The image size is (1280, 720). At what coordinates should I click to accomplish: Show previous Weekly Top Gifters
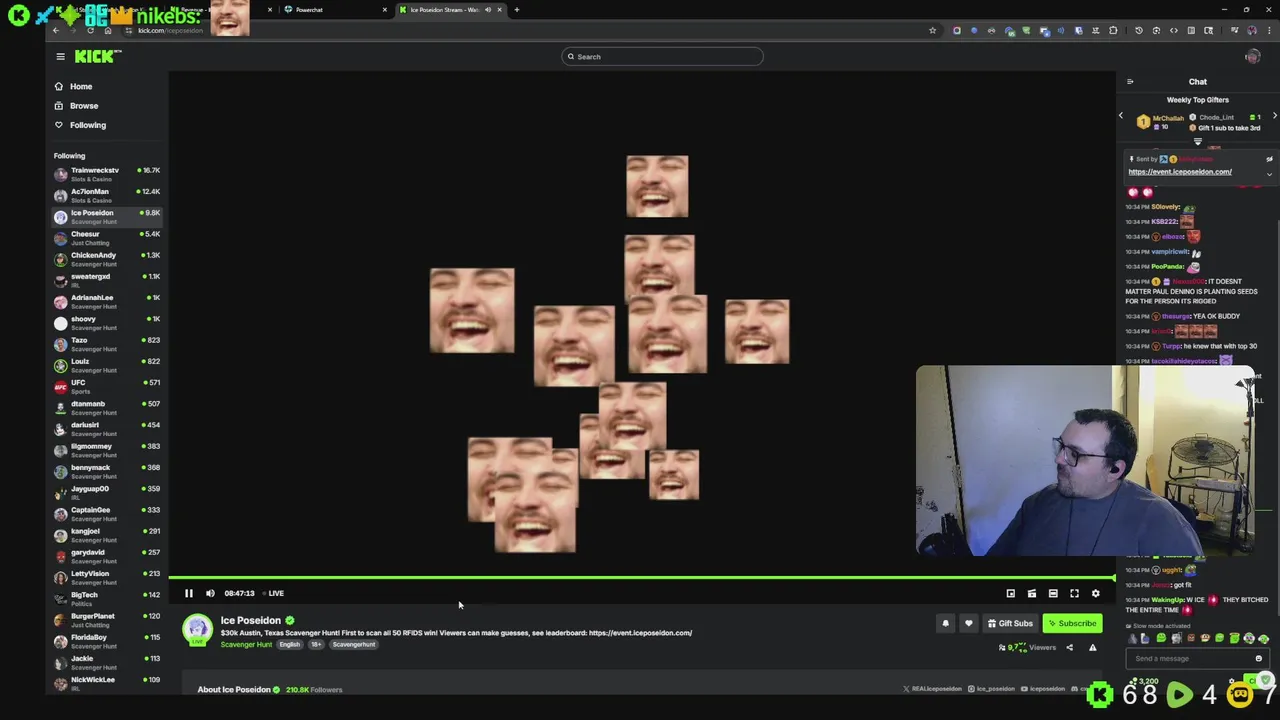(1121, 117)
